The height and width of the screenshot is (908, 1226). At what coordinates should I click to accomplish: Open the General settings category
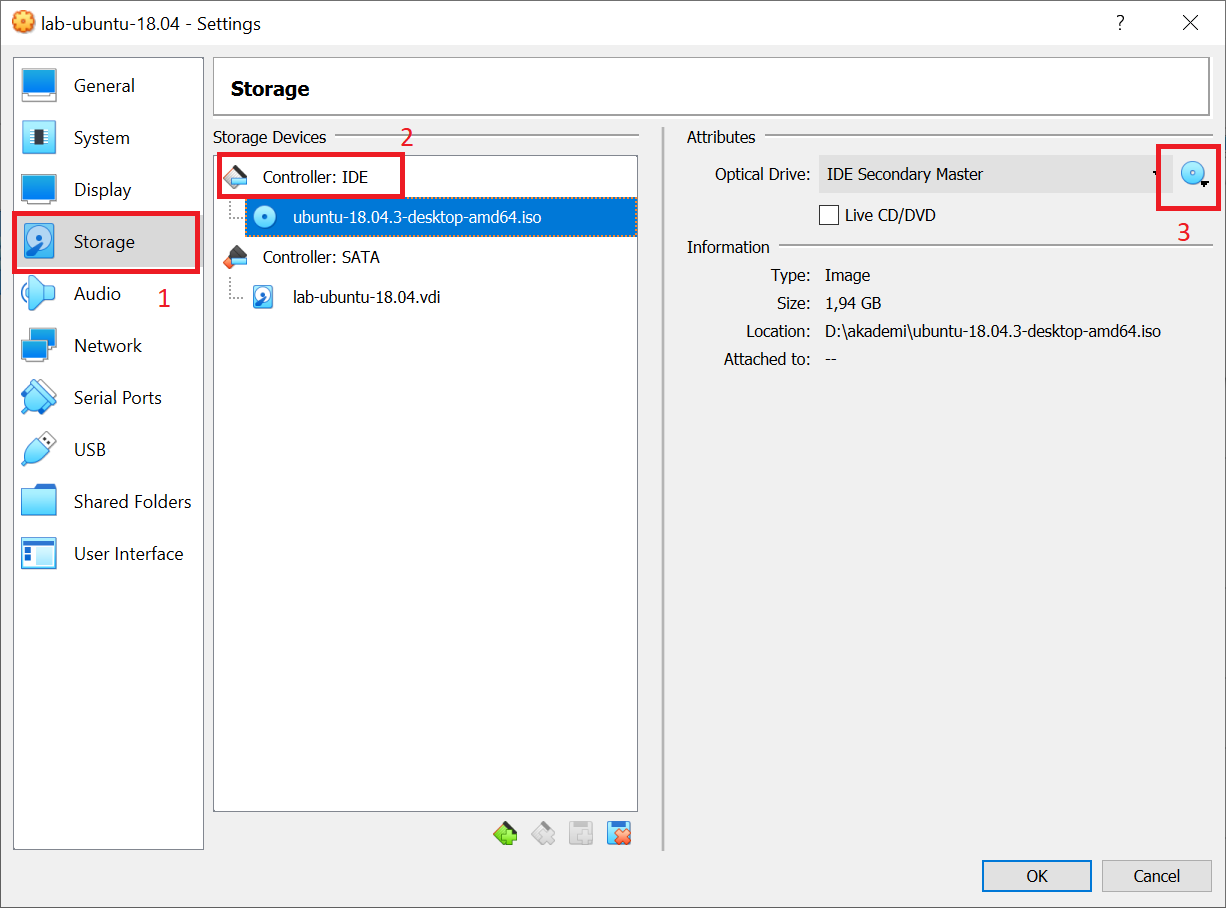pyautogui.click(x=108, y=86)
